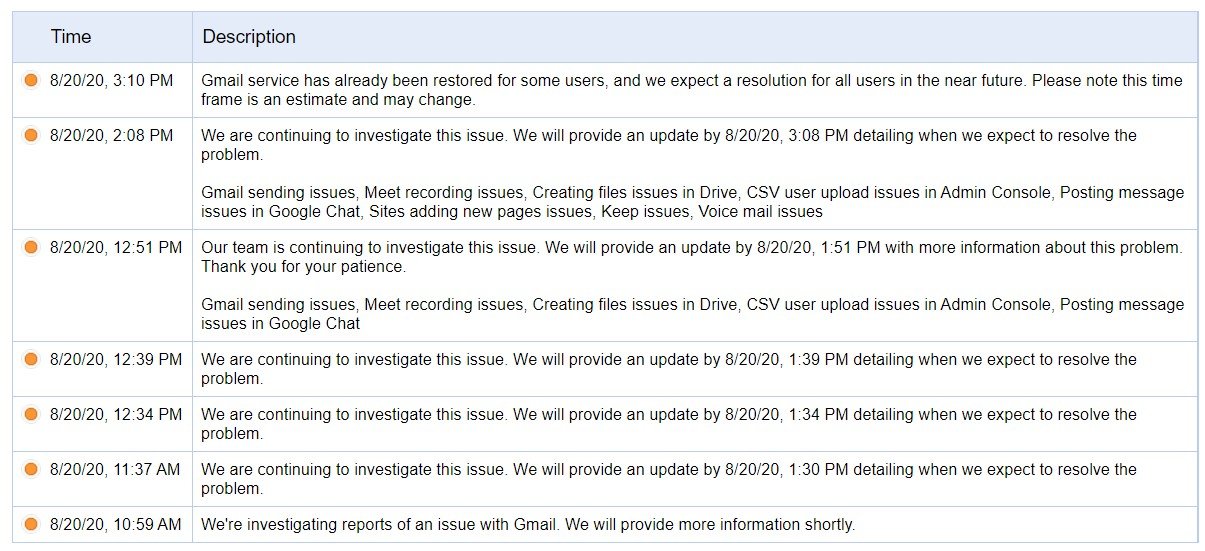Image resolution: width=1205 pixels, height=551 pixels.
Task: Click the orange status dot for 12:51 PM update
Action: [30, 247]
